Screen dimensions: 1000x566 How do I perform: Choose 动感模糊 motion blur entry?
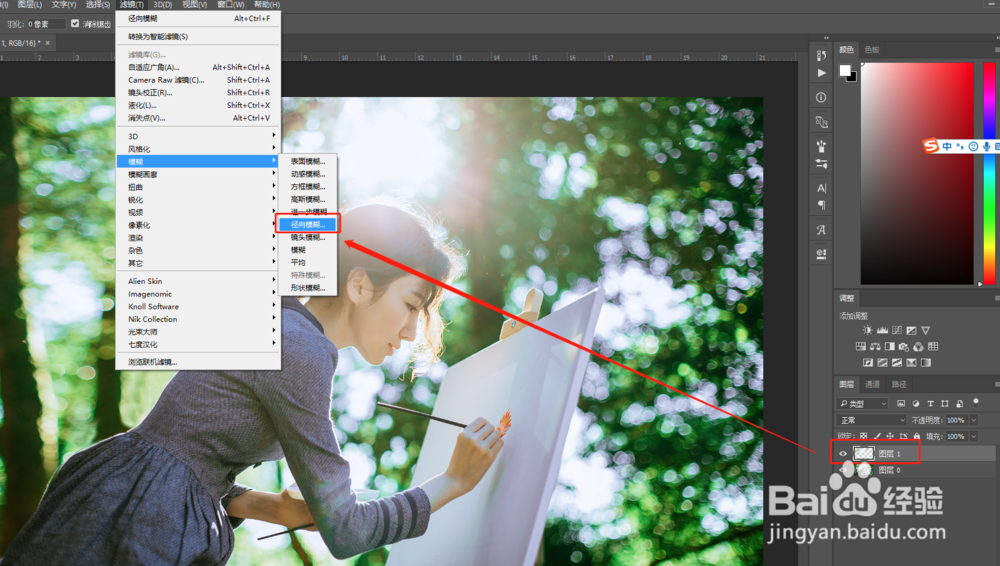308,174
